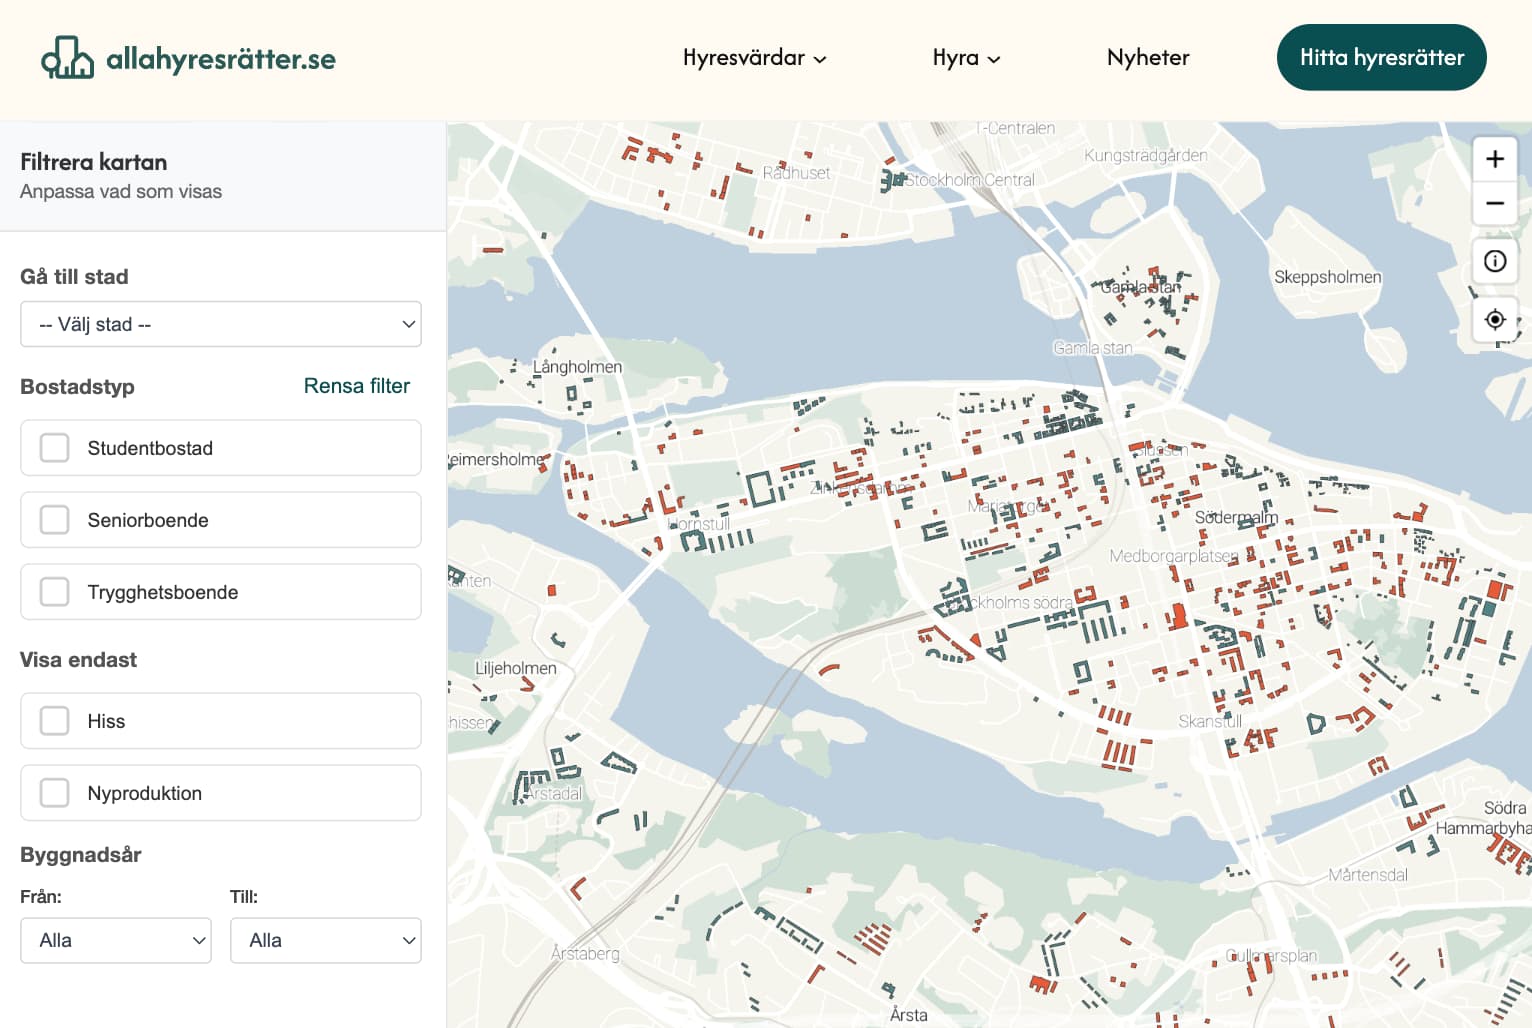1532x1028 pixels.
Task: Expand the Från year dropdown
Action: 116,940
